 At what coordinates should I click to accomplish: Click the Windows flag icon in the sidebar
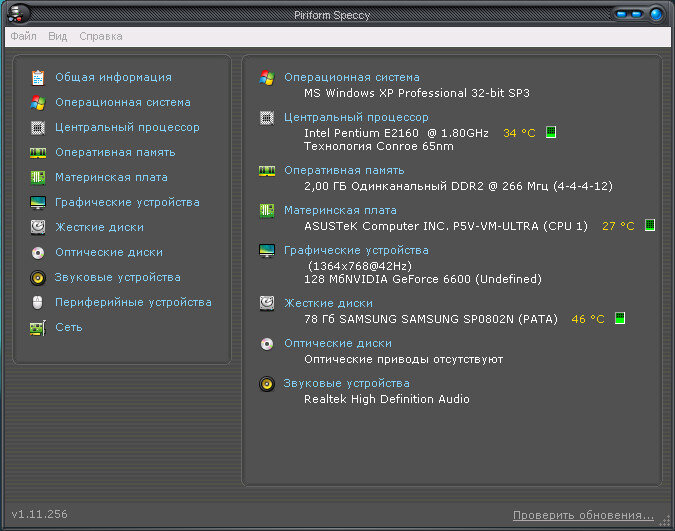click(38, 102)
